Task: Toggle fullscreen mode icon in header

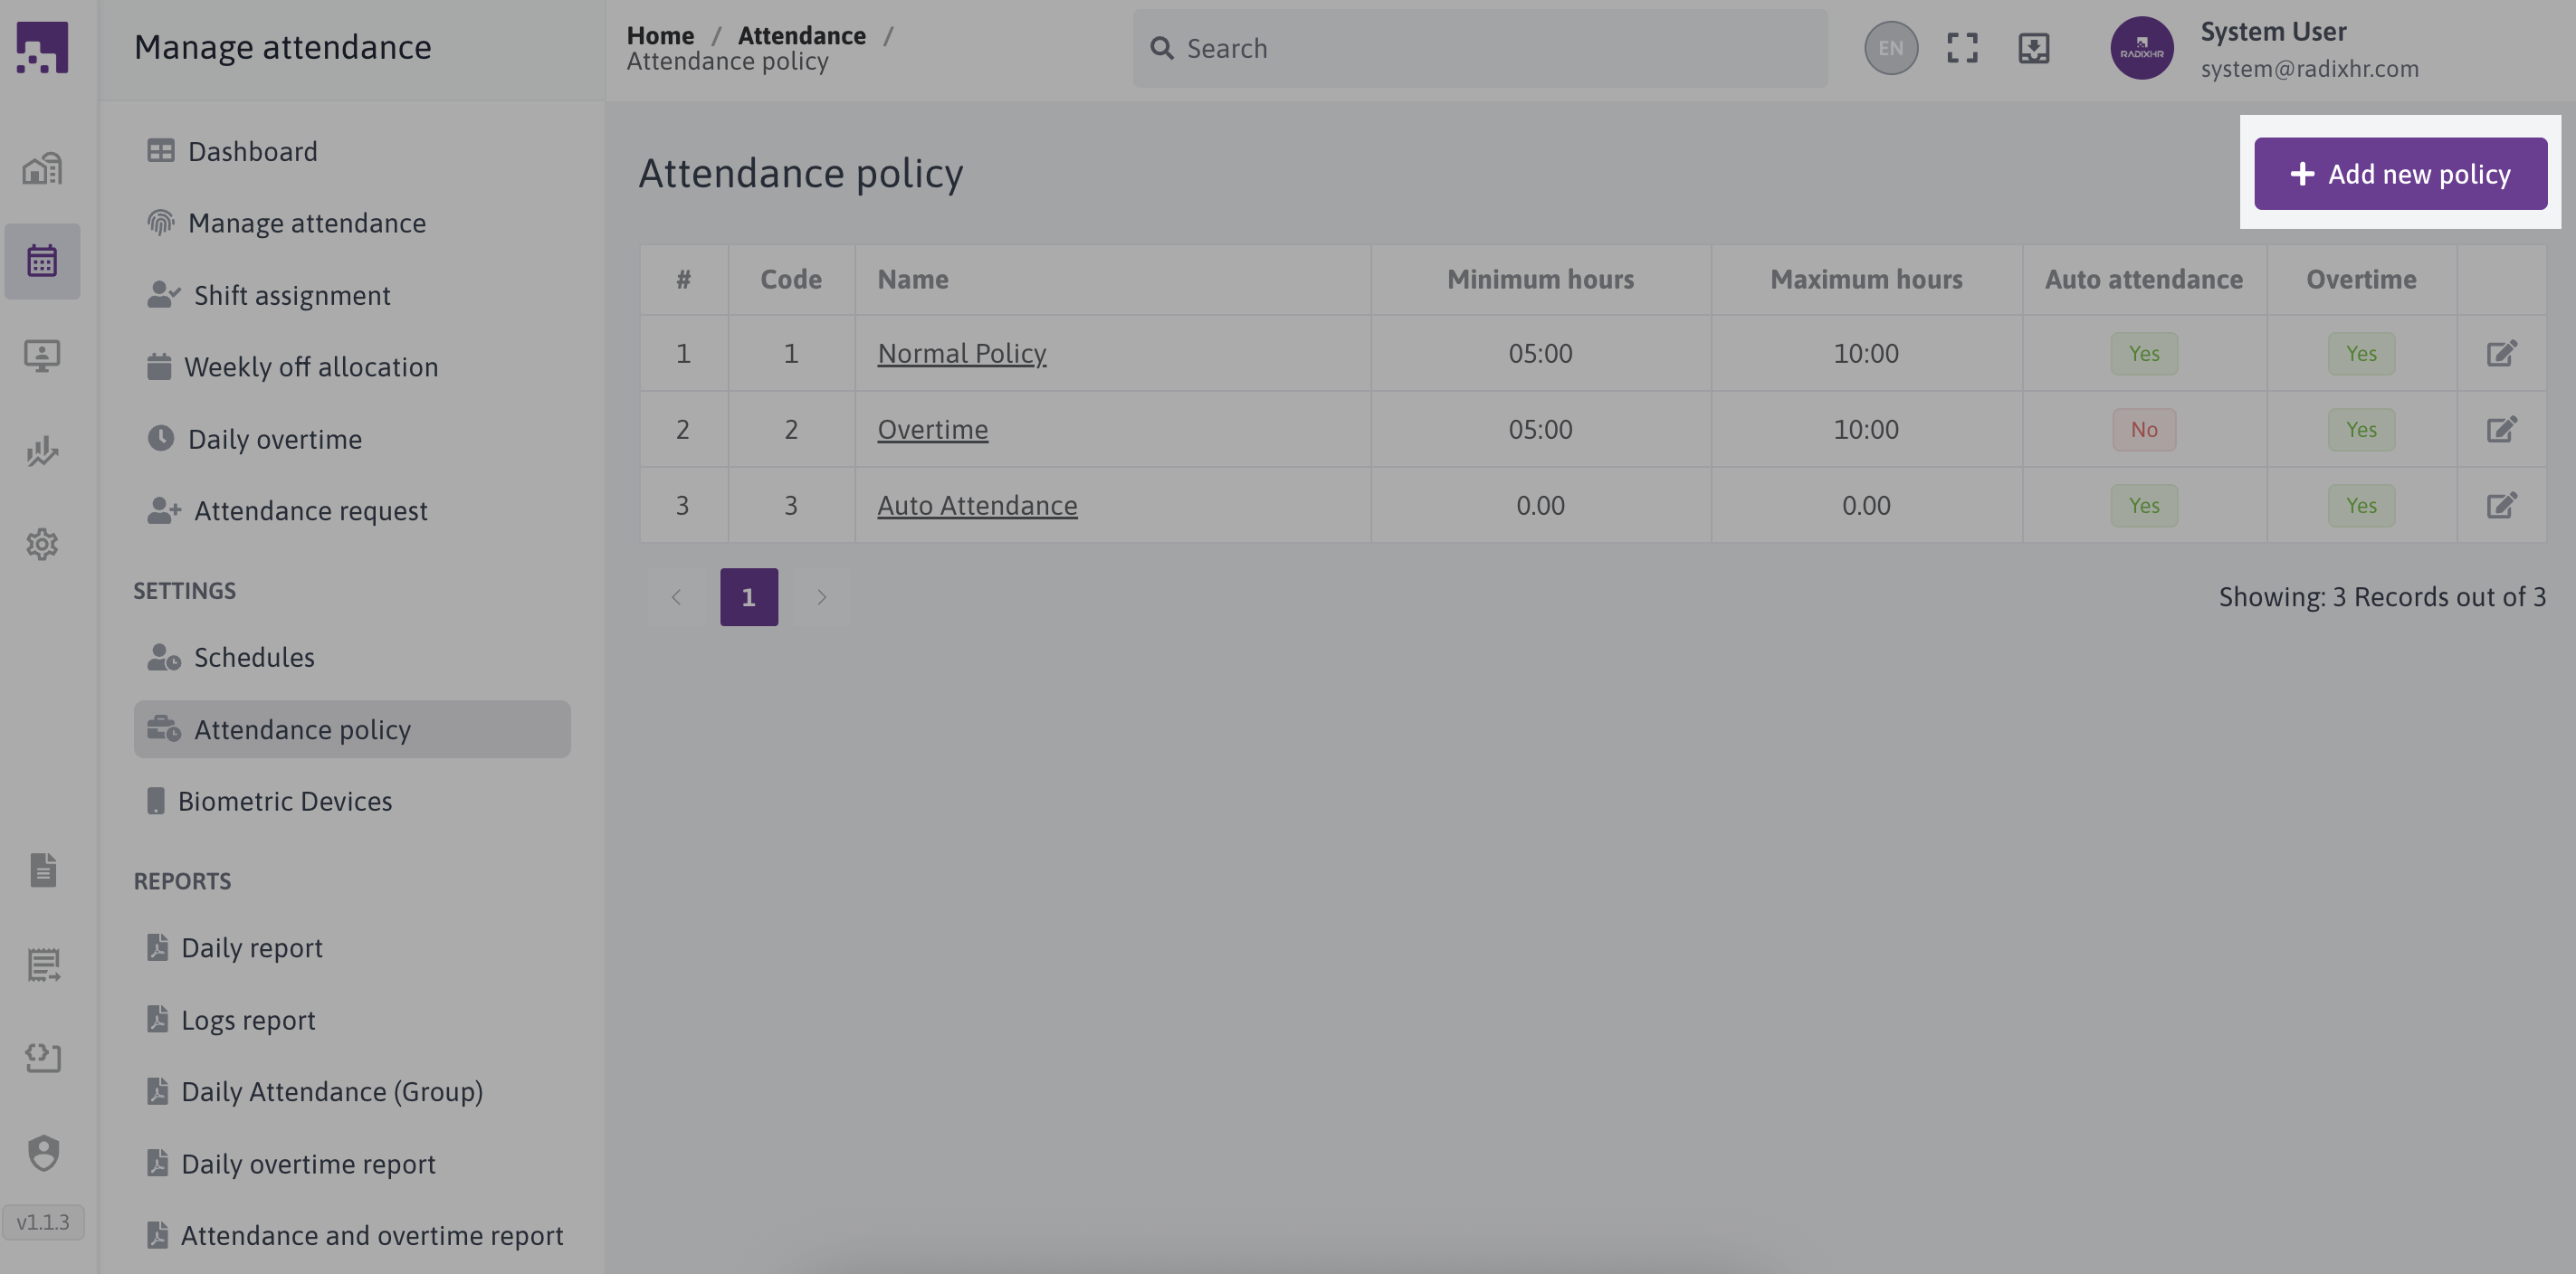Action: 1962,48
